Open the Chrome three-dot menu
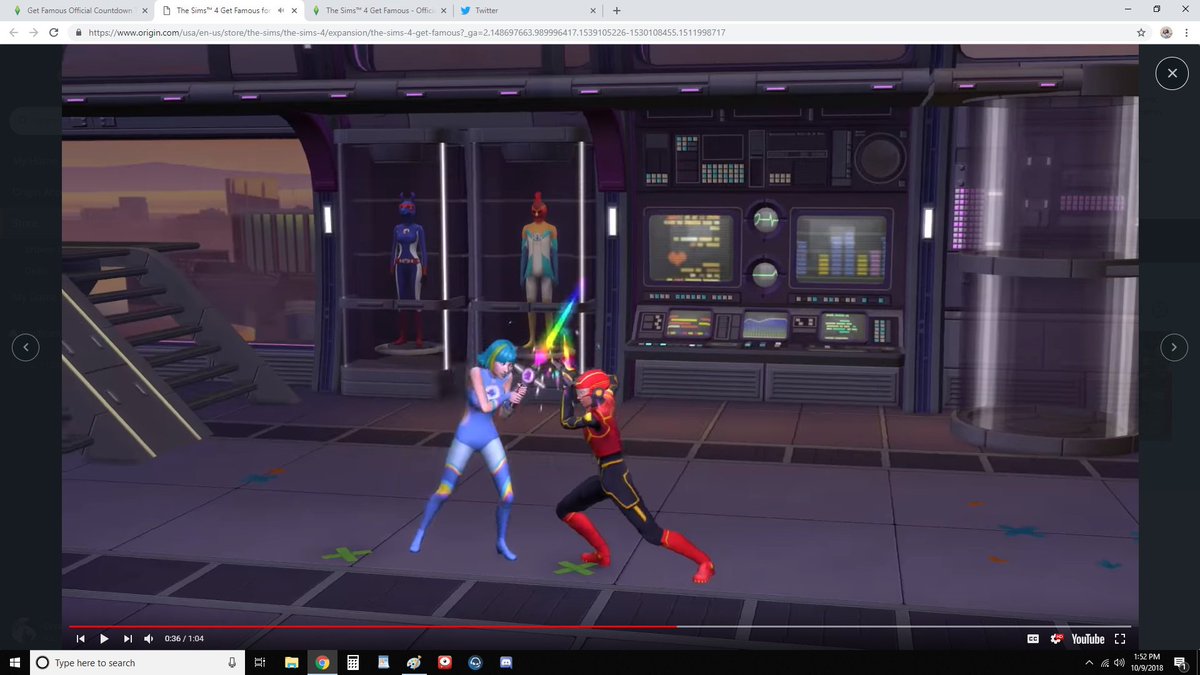 click(x=1188, y=32)
